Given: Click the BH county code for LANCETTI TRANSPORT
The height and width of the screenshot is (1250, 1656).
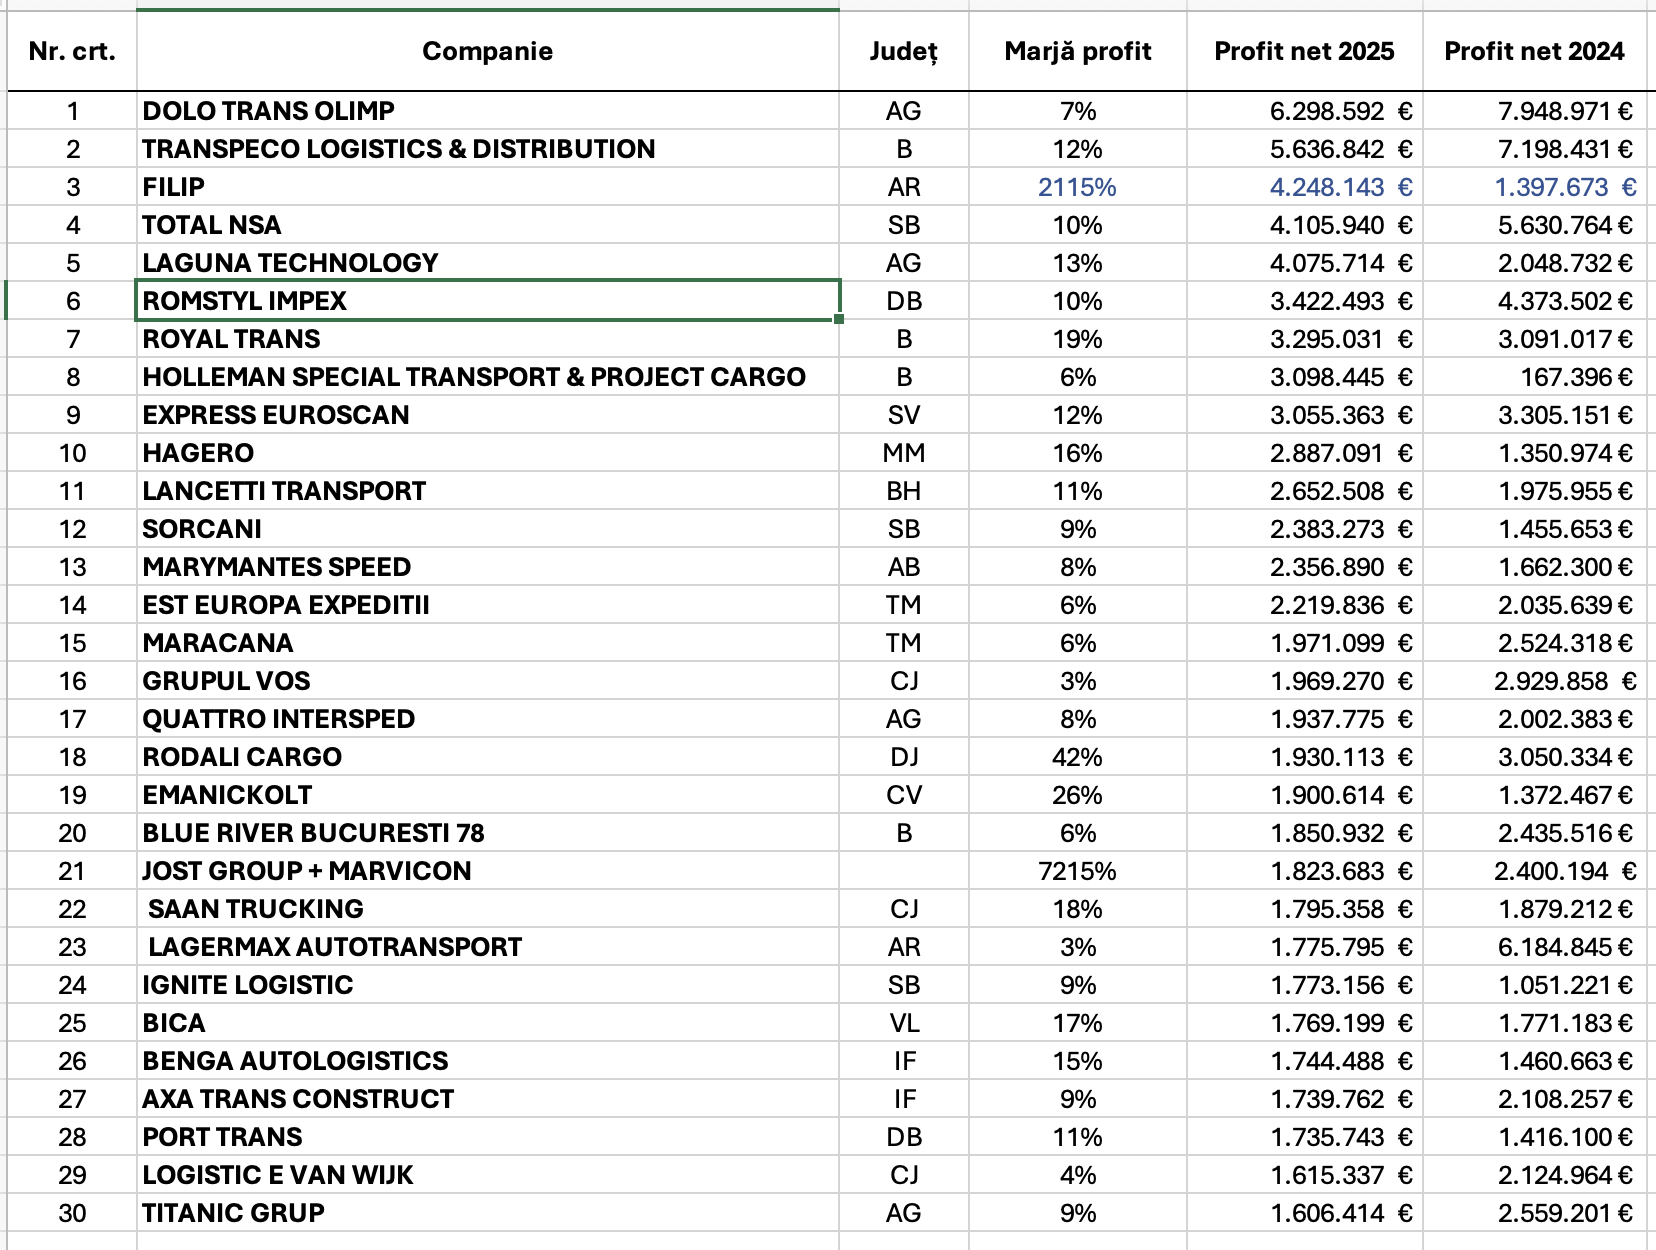Looking at the screenshot, I should point(904,491).
